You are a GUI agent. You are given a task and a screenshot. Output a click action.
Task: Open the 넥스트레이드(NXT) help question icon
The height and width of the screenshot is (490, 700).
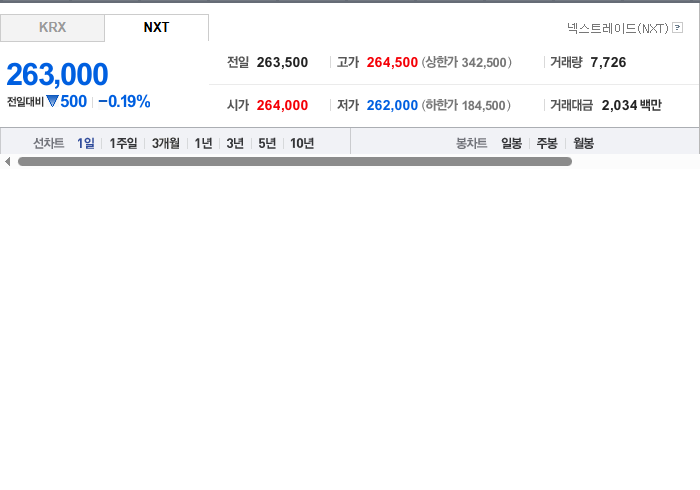point(677,28)
